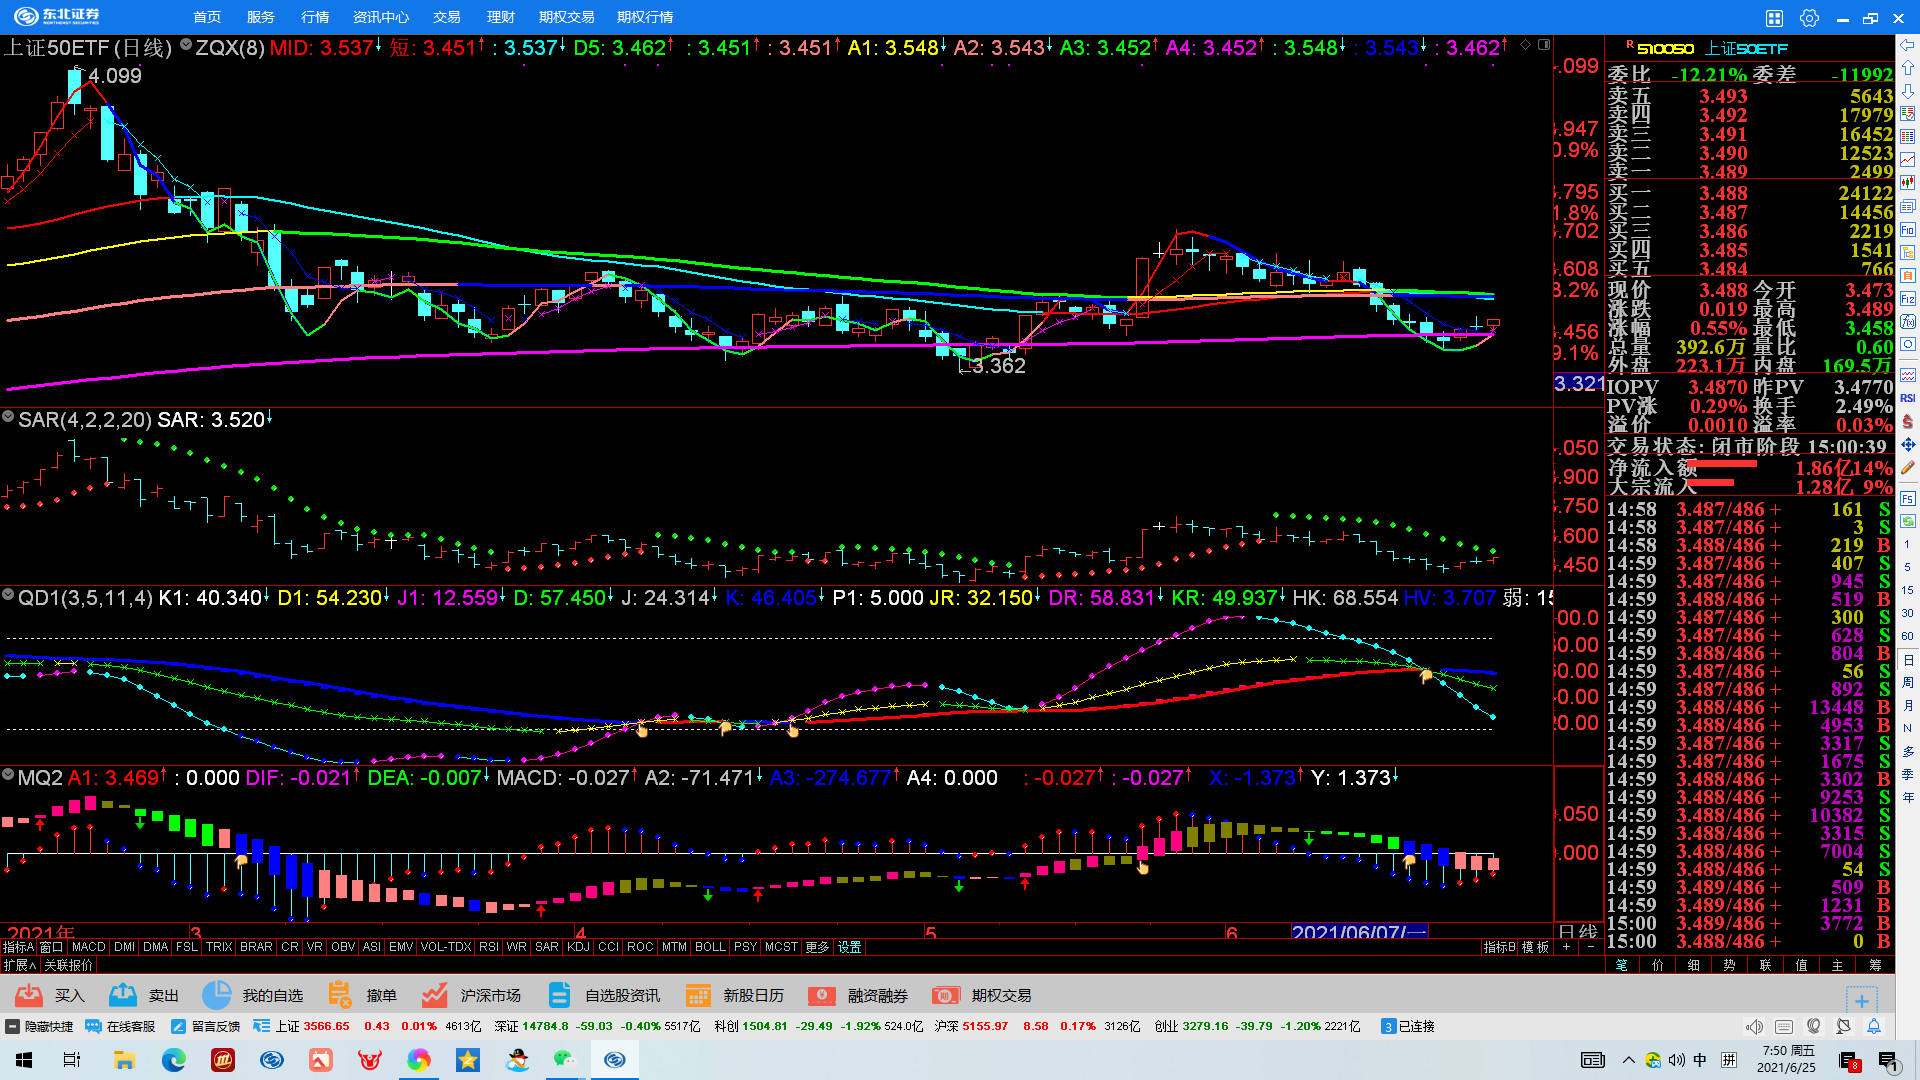
Task: Click the 关联报价 button
Action: pyautogui.click(x=68, y=965)
